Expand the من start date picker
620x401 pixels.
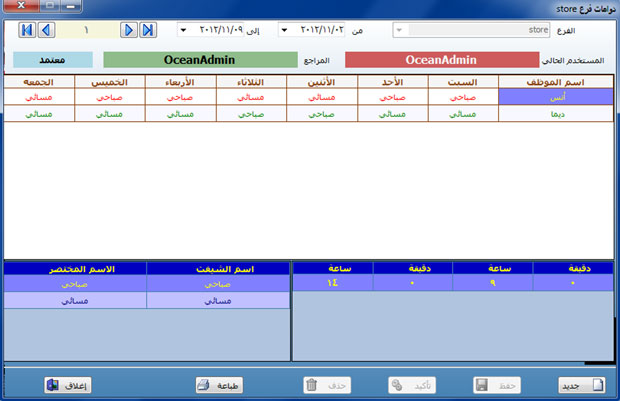(x=283, y=30)
